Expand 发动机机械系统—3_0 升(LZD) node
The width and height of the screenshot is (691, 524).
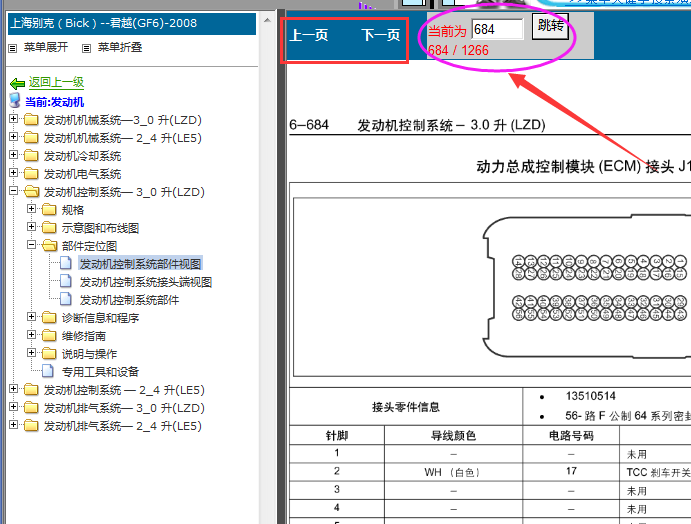pos(14,119)
